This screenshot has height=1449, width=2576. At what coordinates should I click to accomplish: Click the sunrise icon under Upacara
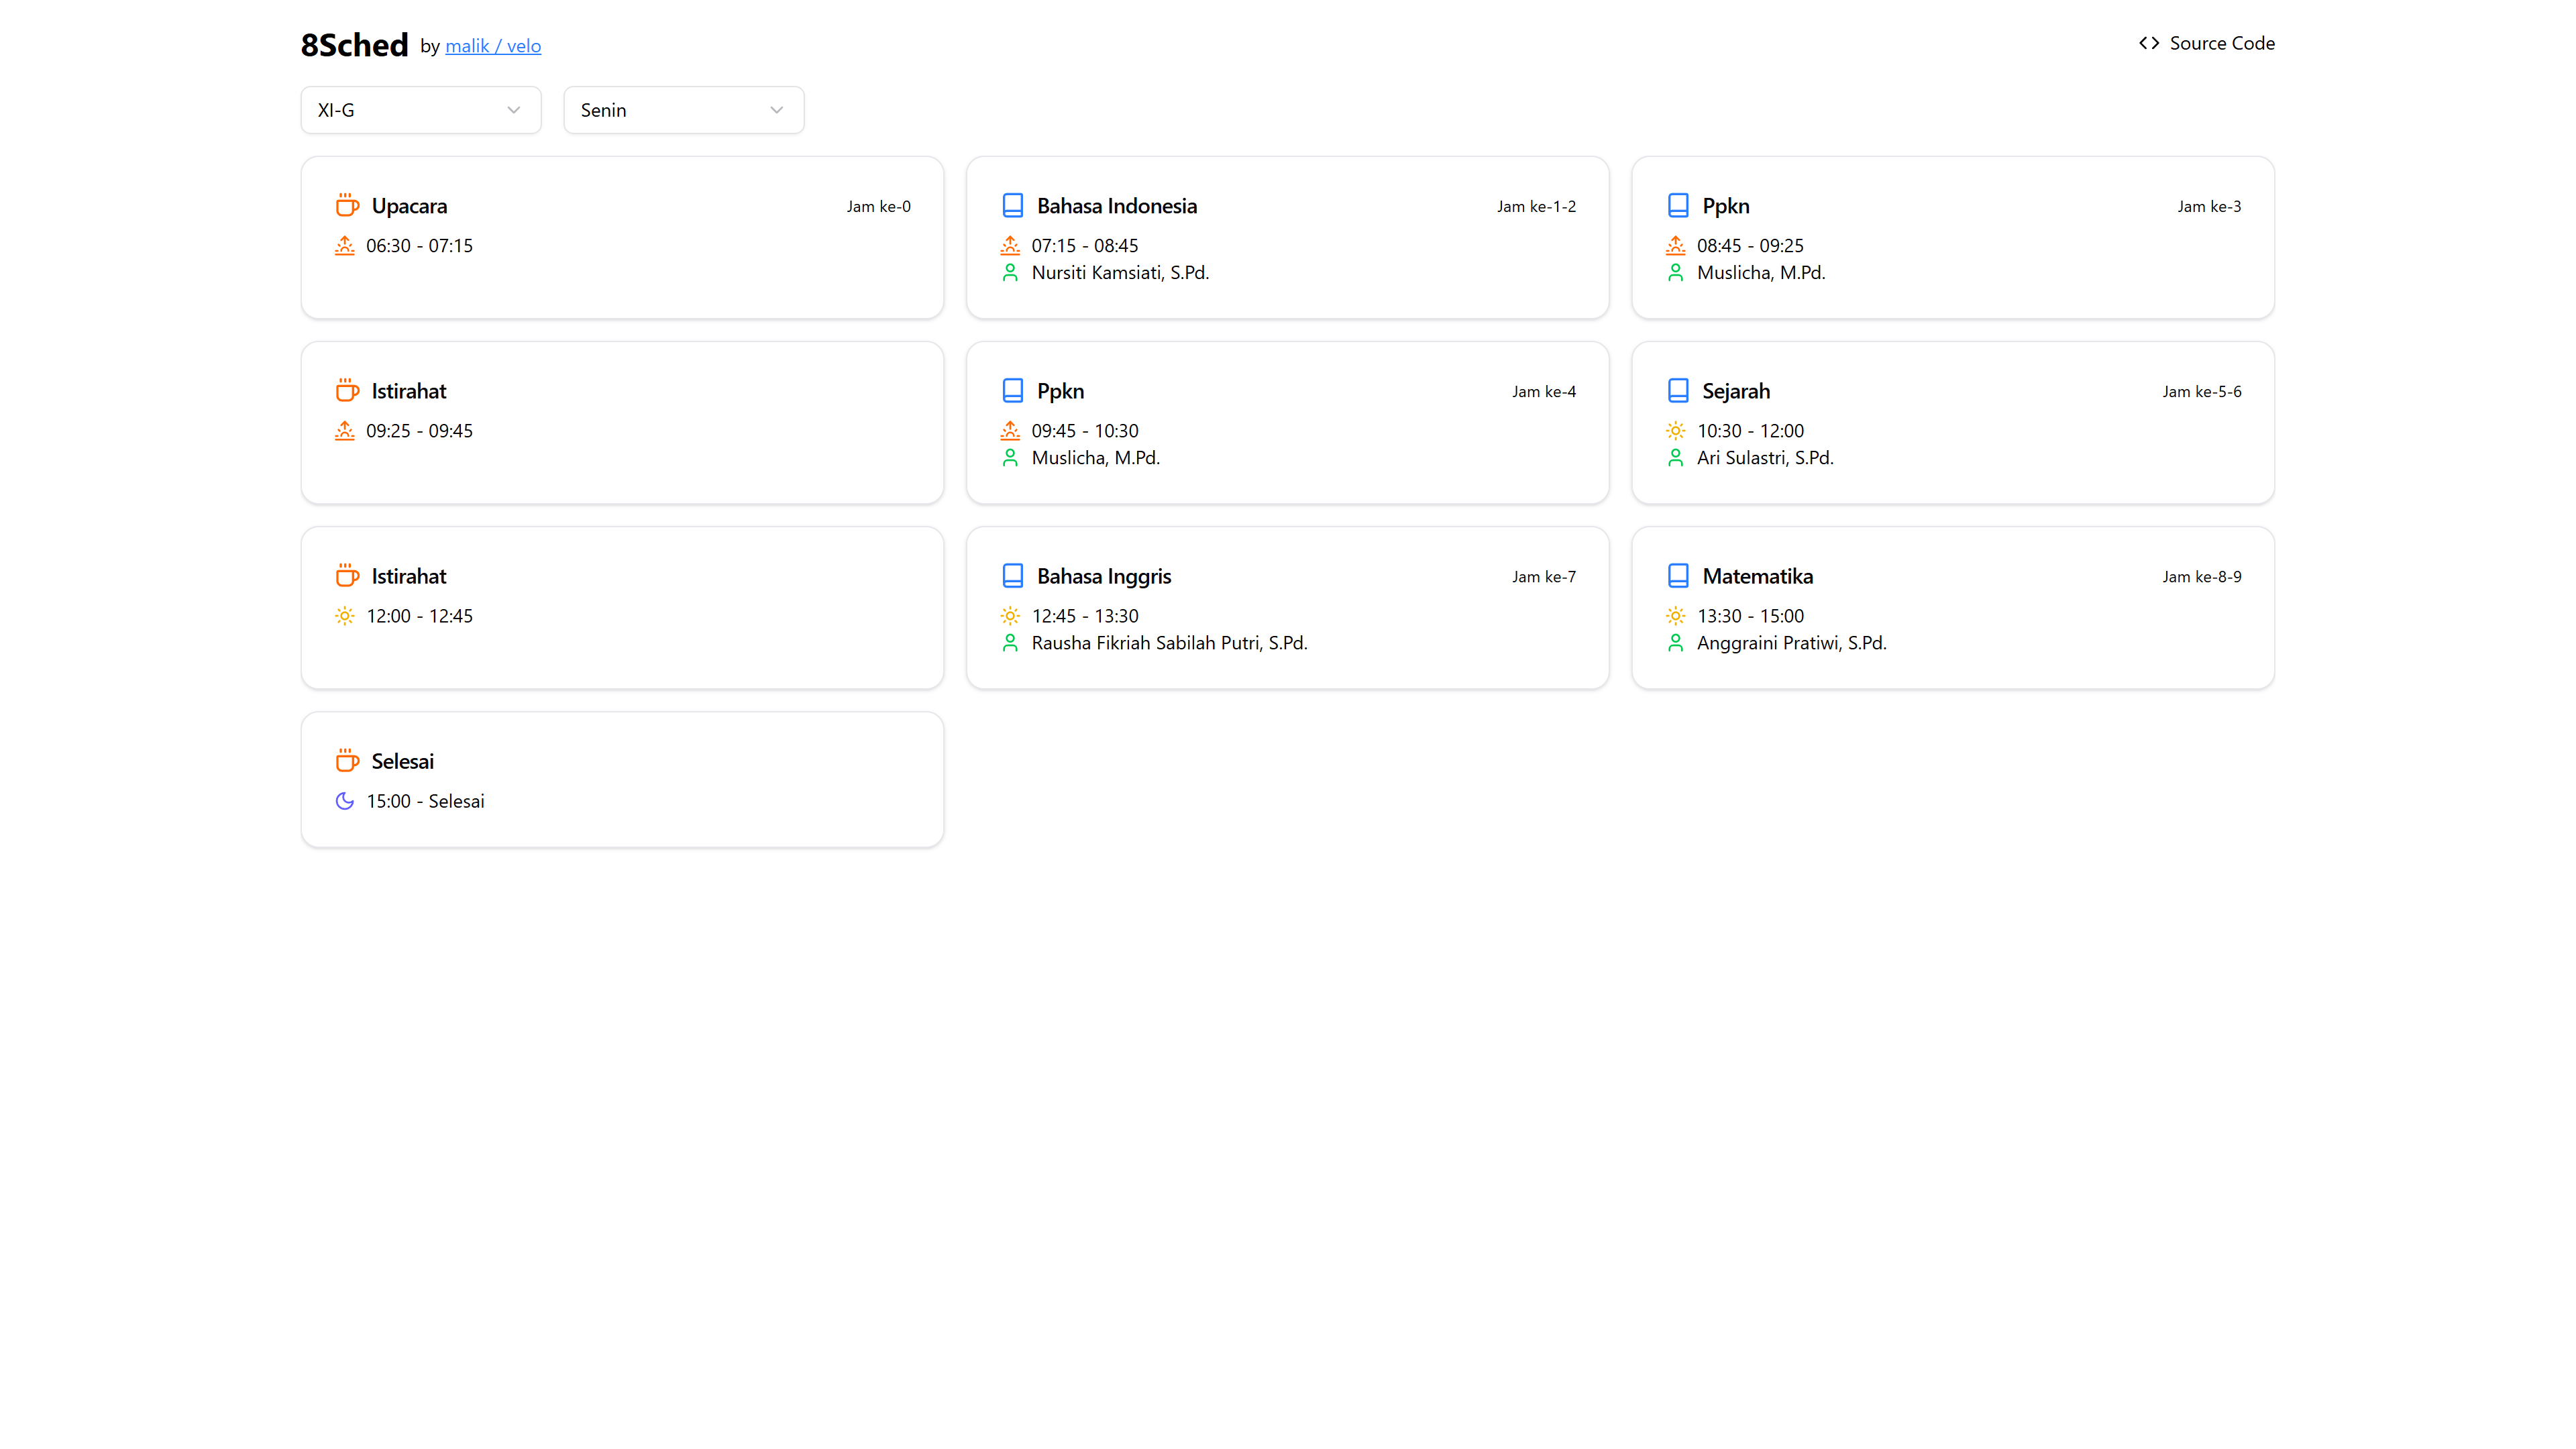click(x=345, y=245)
